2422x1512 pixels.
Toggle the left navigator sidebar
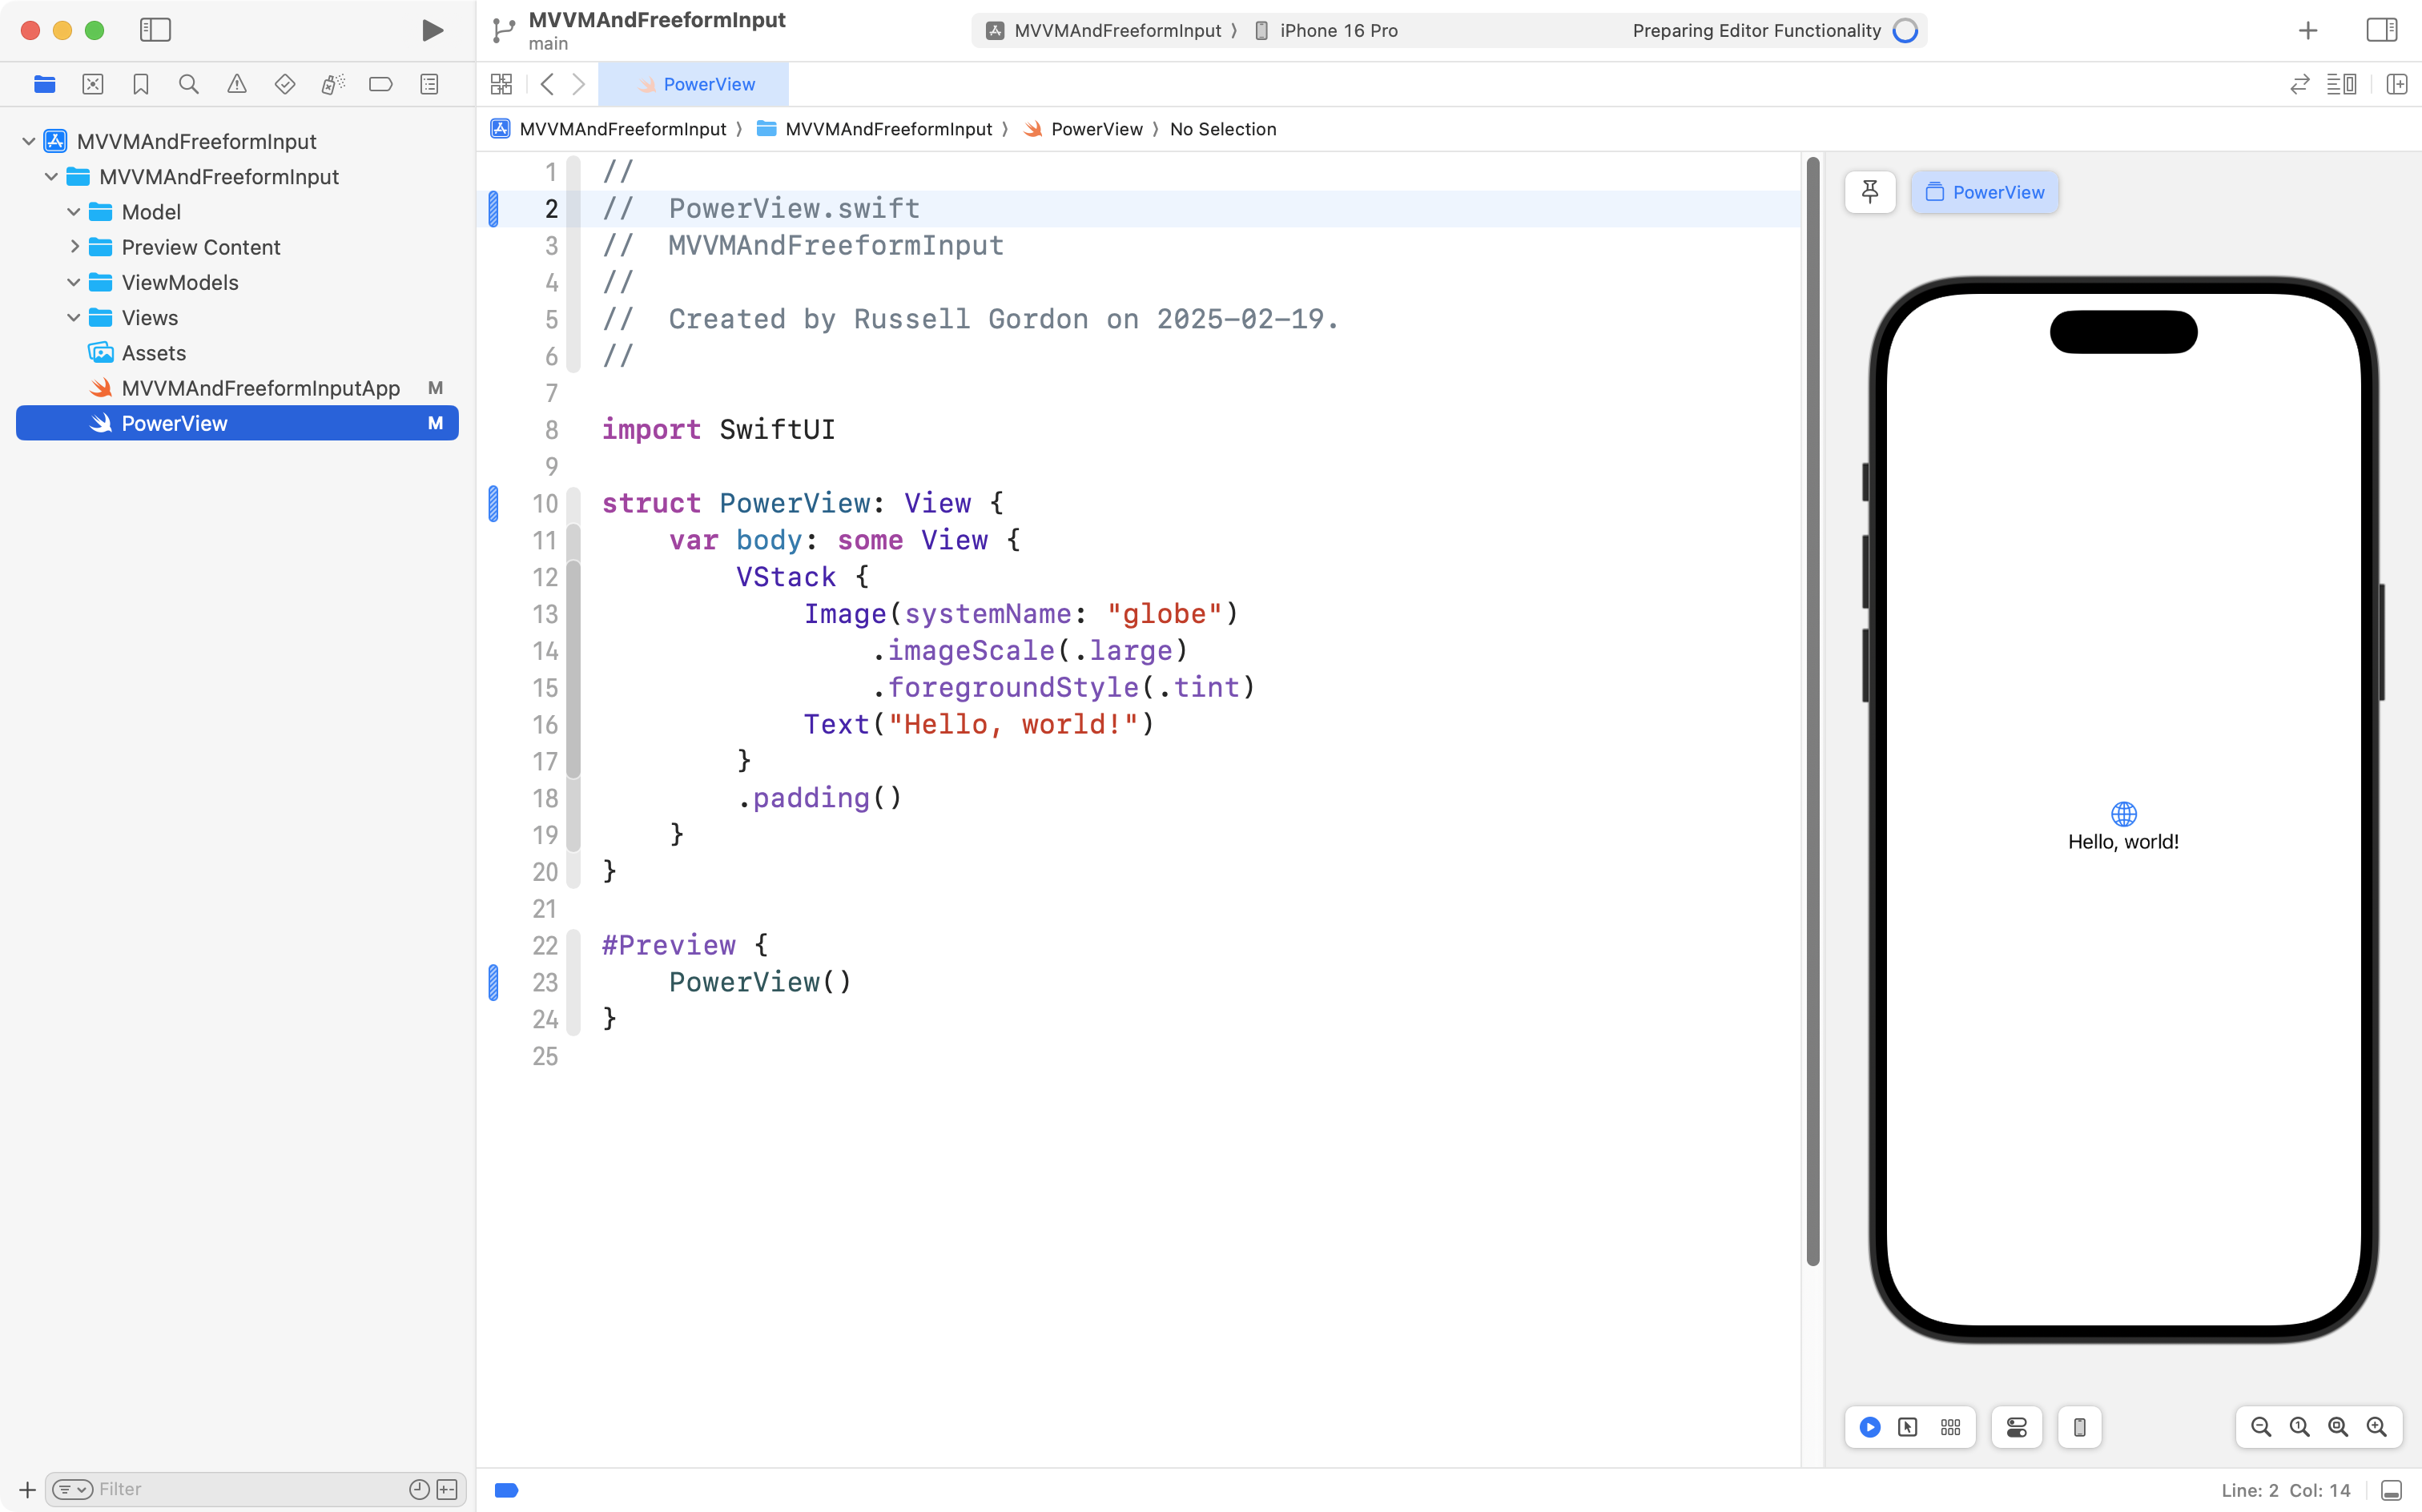click(x=155, y=30)
